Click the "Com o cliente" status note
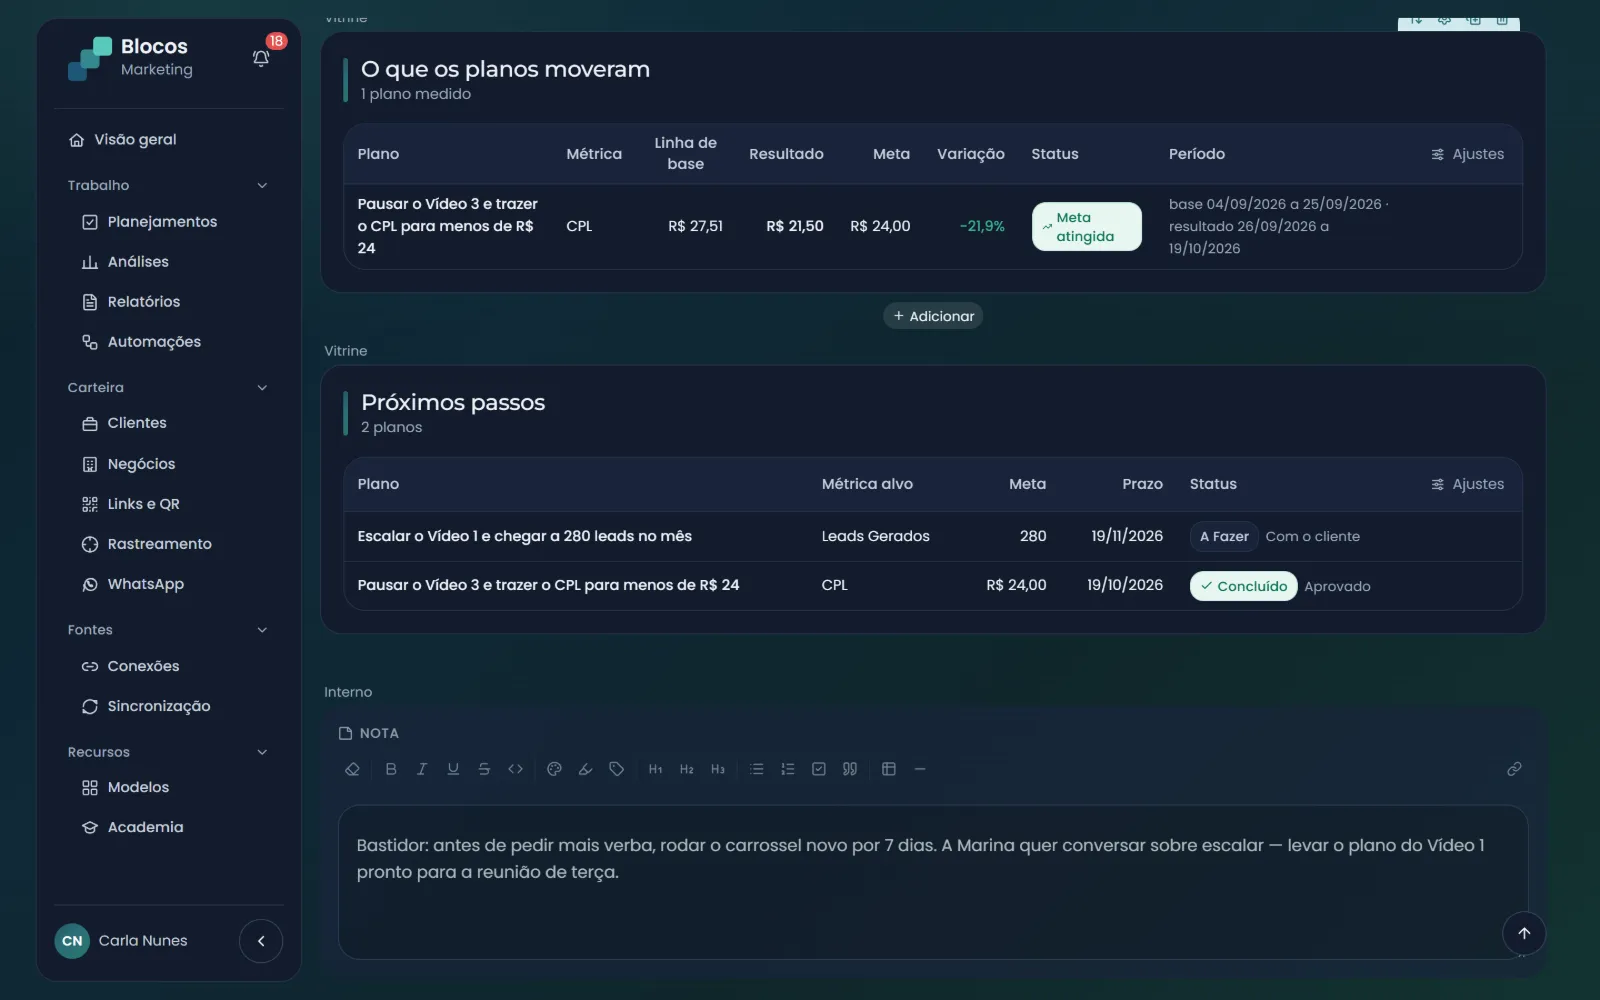 coord(1312,537)
